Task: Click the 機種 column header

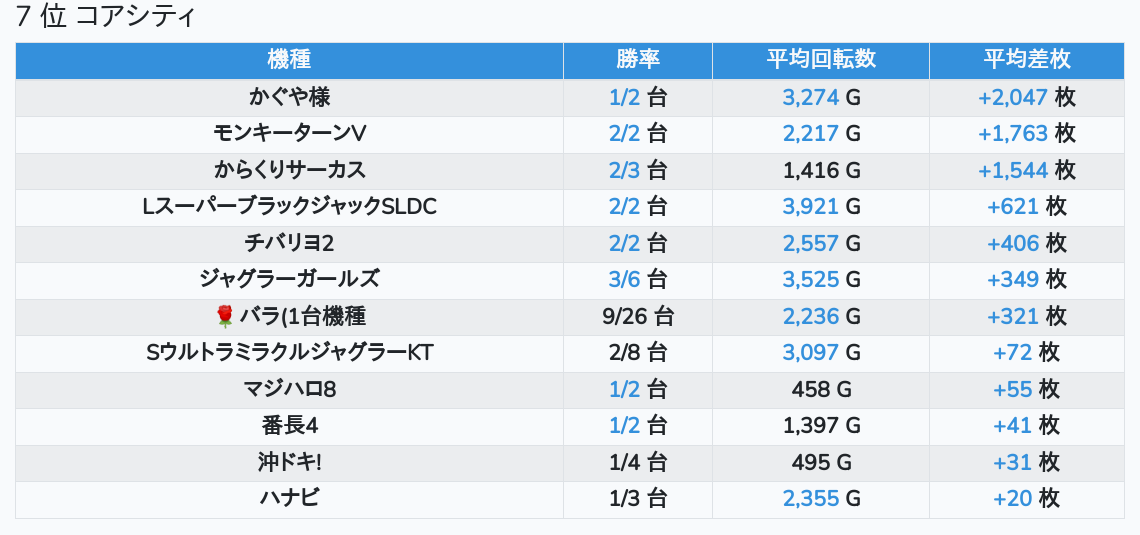Action: point(289,60)
